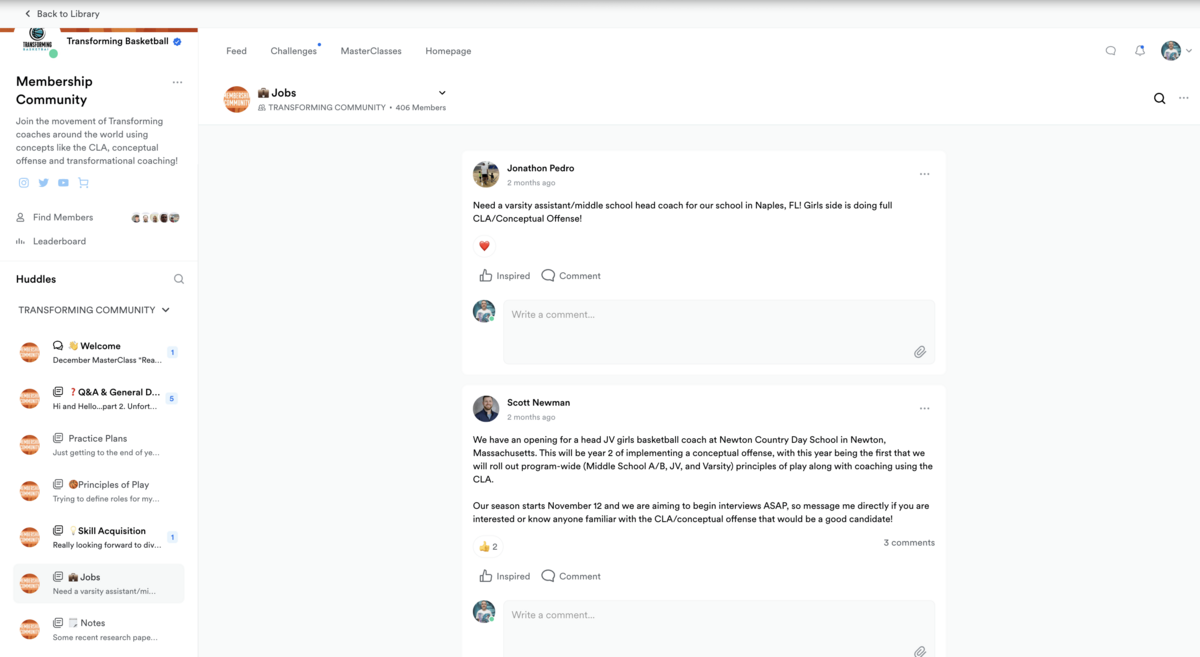This screenshot has height=657, width=1200.
Task: Click attachment paperclip in first comment box
Action: coord(919,352)
